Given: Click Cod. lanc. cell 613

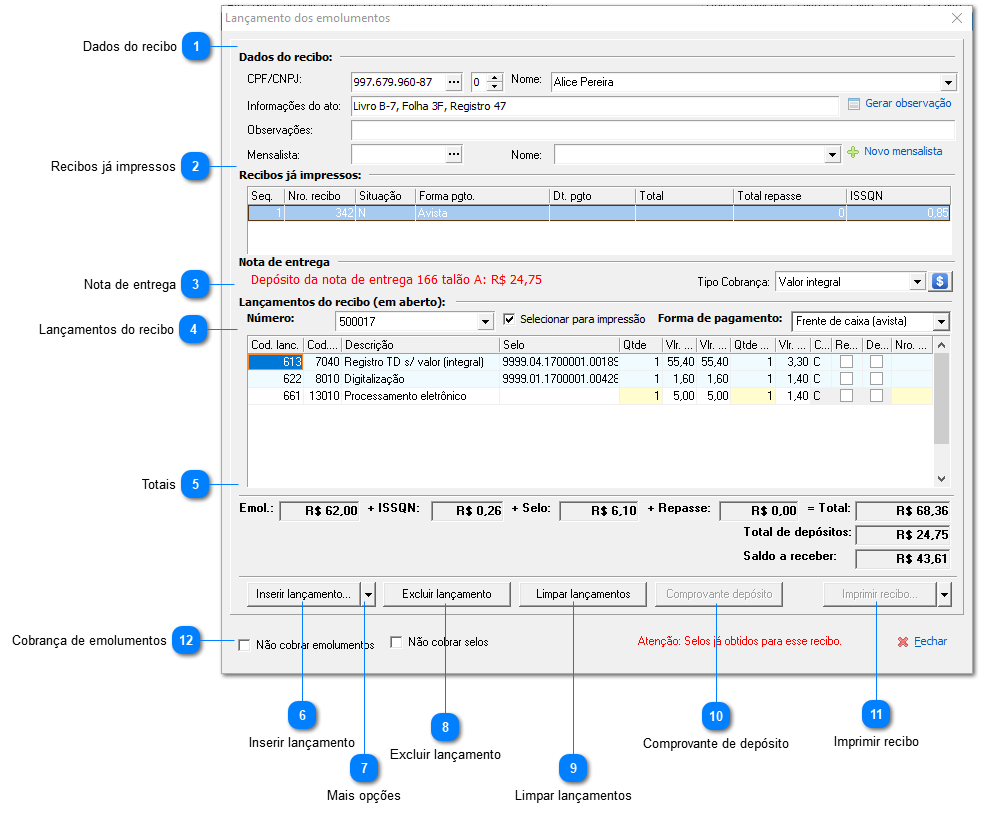Looking at the screenshot, I should pyautogui.click(x=276, y=362).
